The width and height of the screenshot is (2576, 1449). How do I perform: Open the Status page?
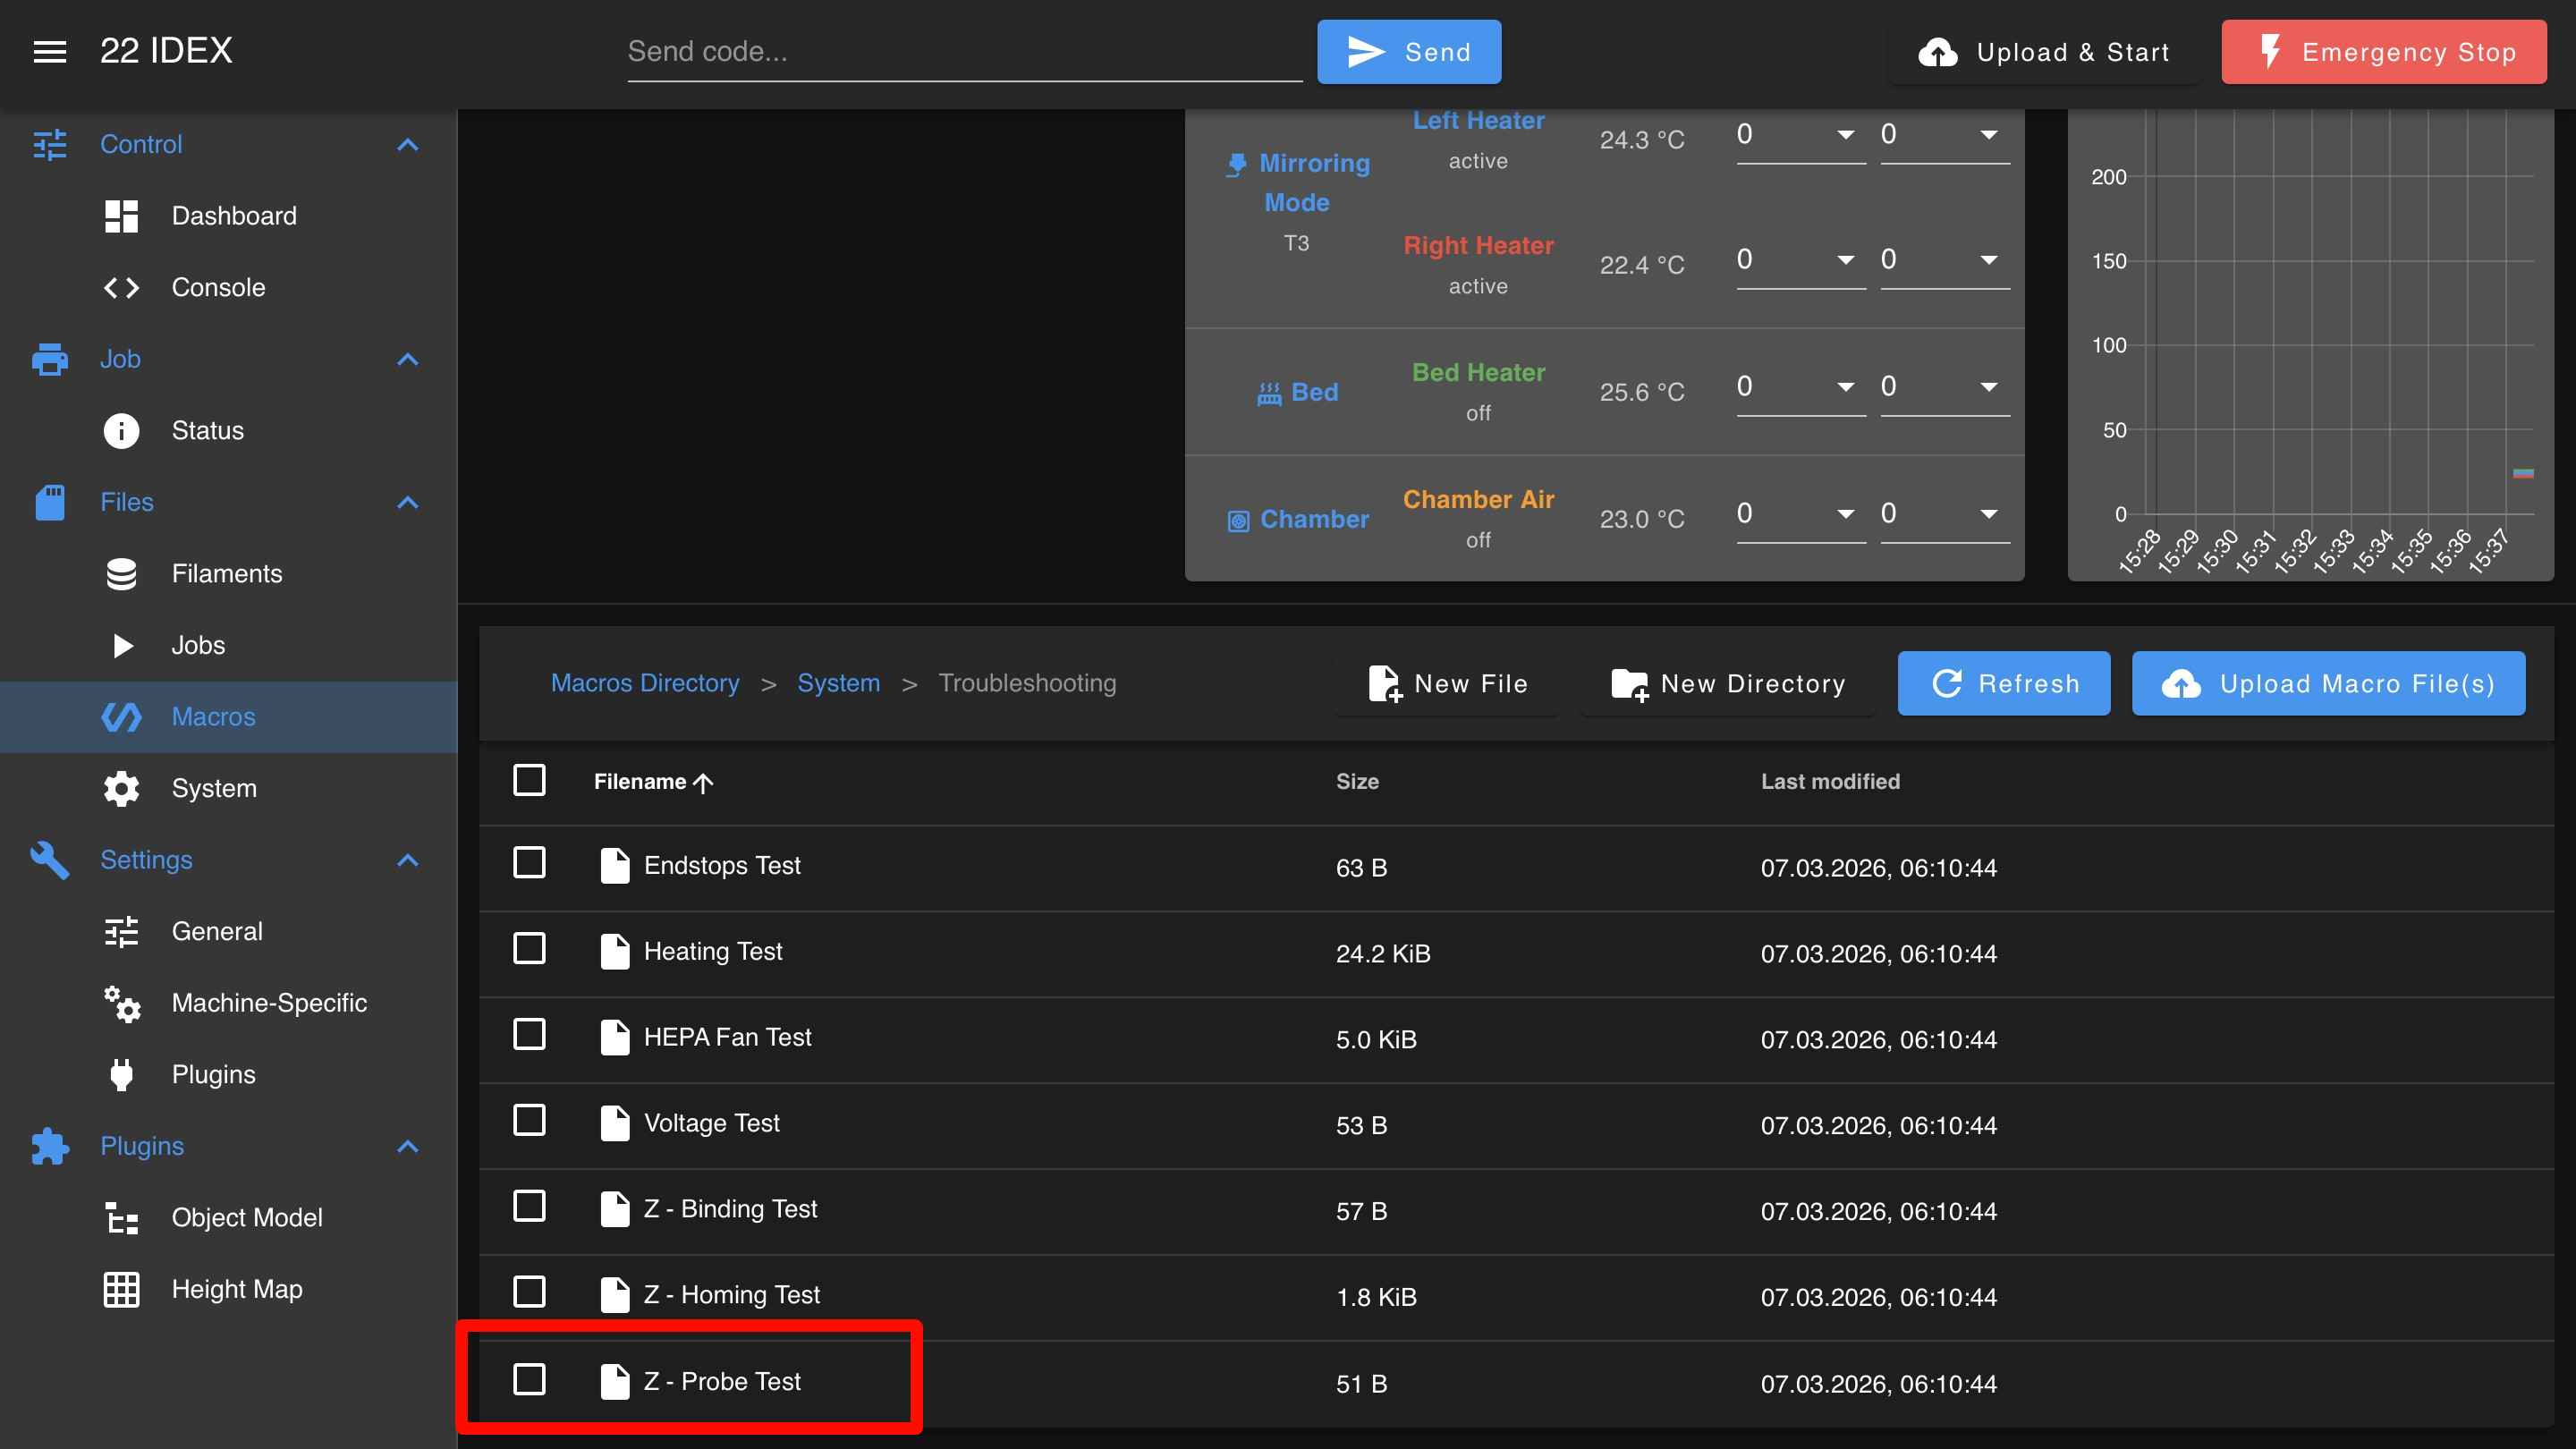(x=229, y=431)
